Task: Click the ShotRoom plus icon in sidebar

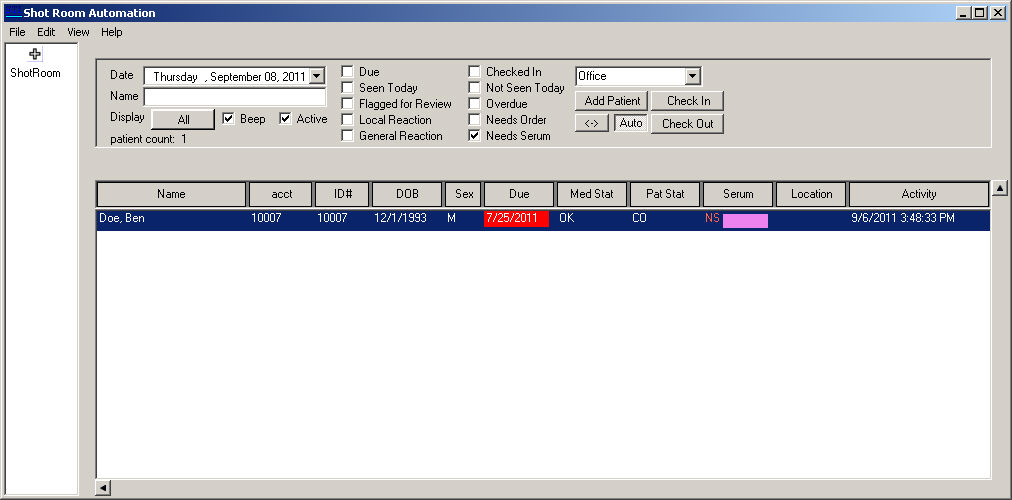Action: tap(35, 55)
